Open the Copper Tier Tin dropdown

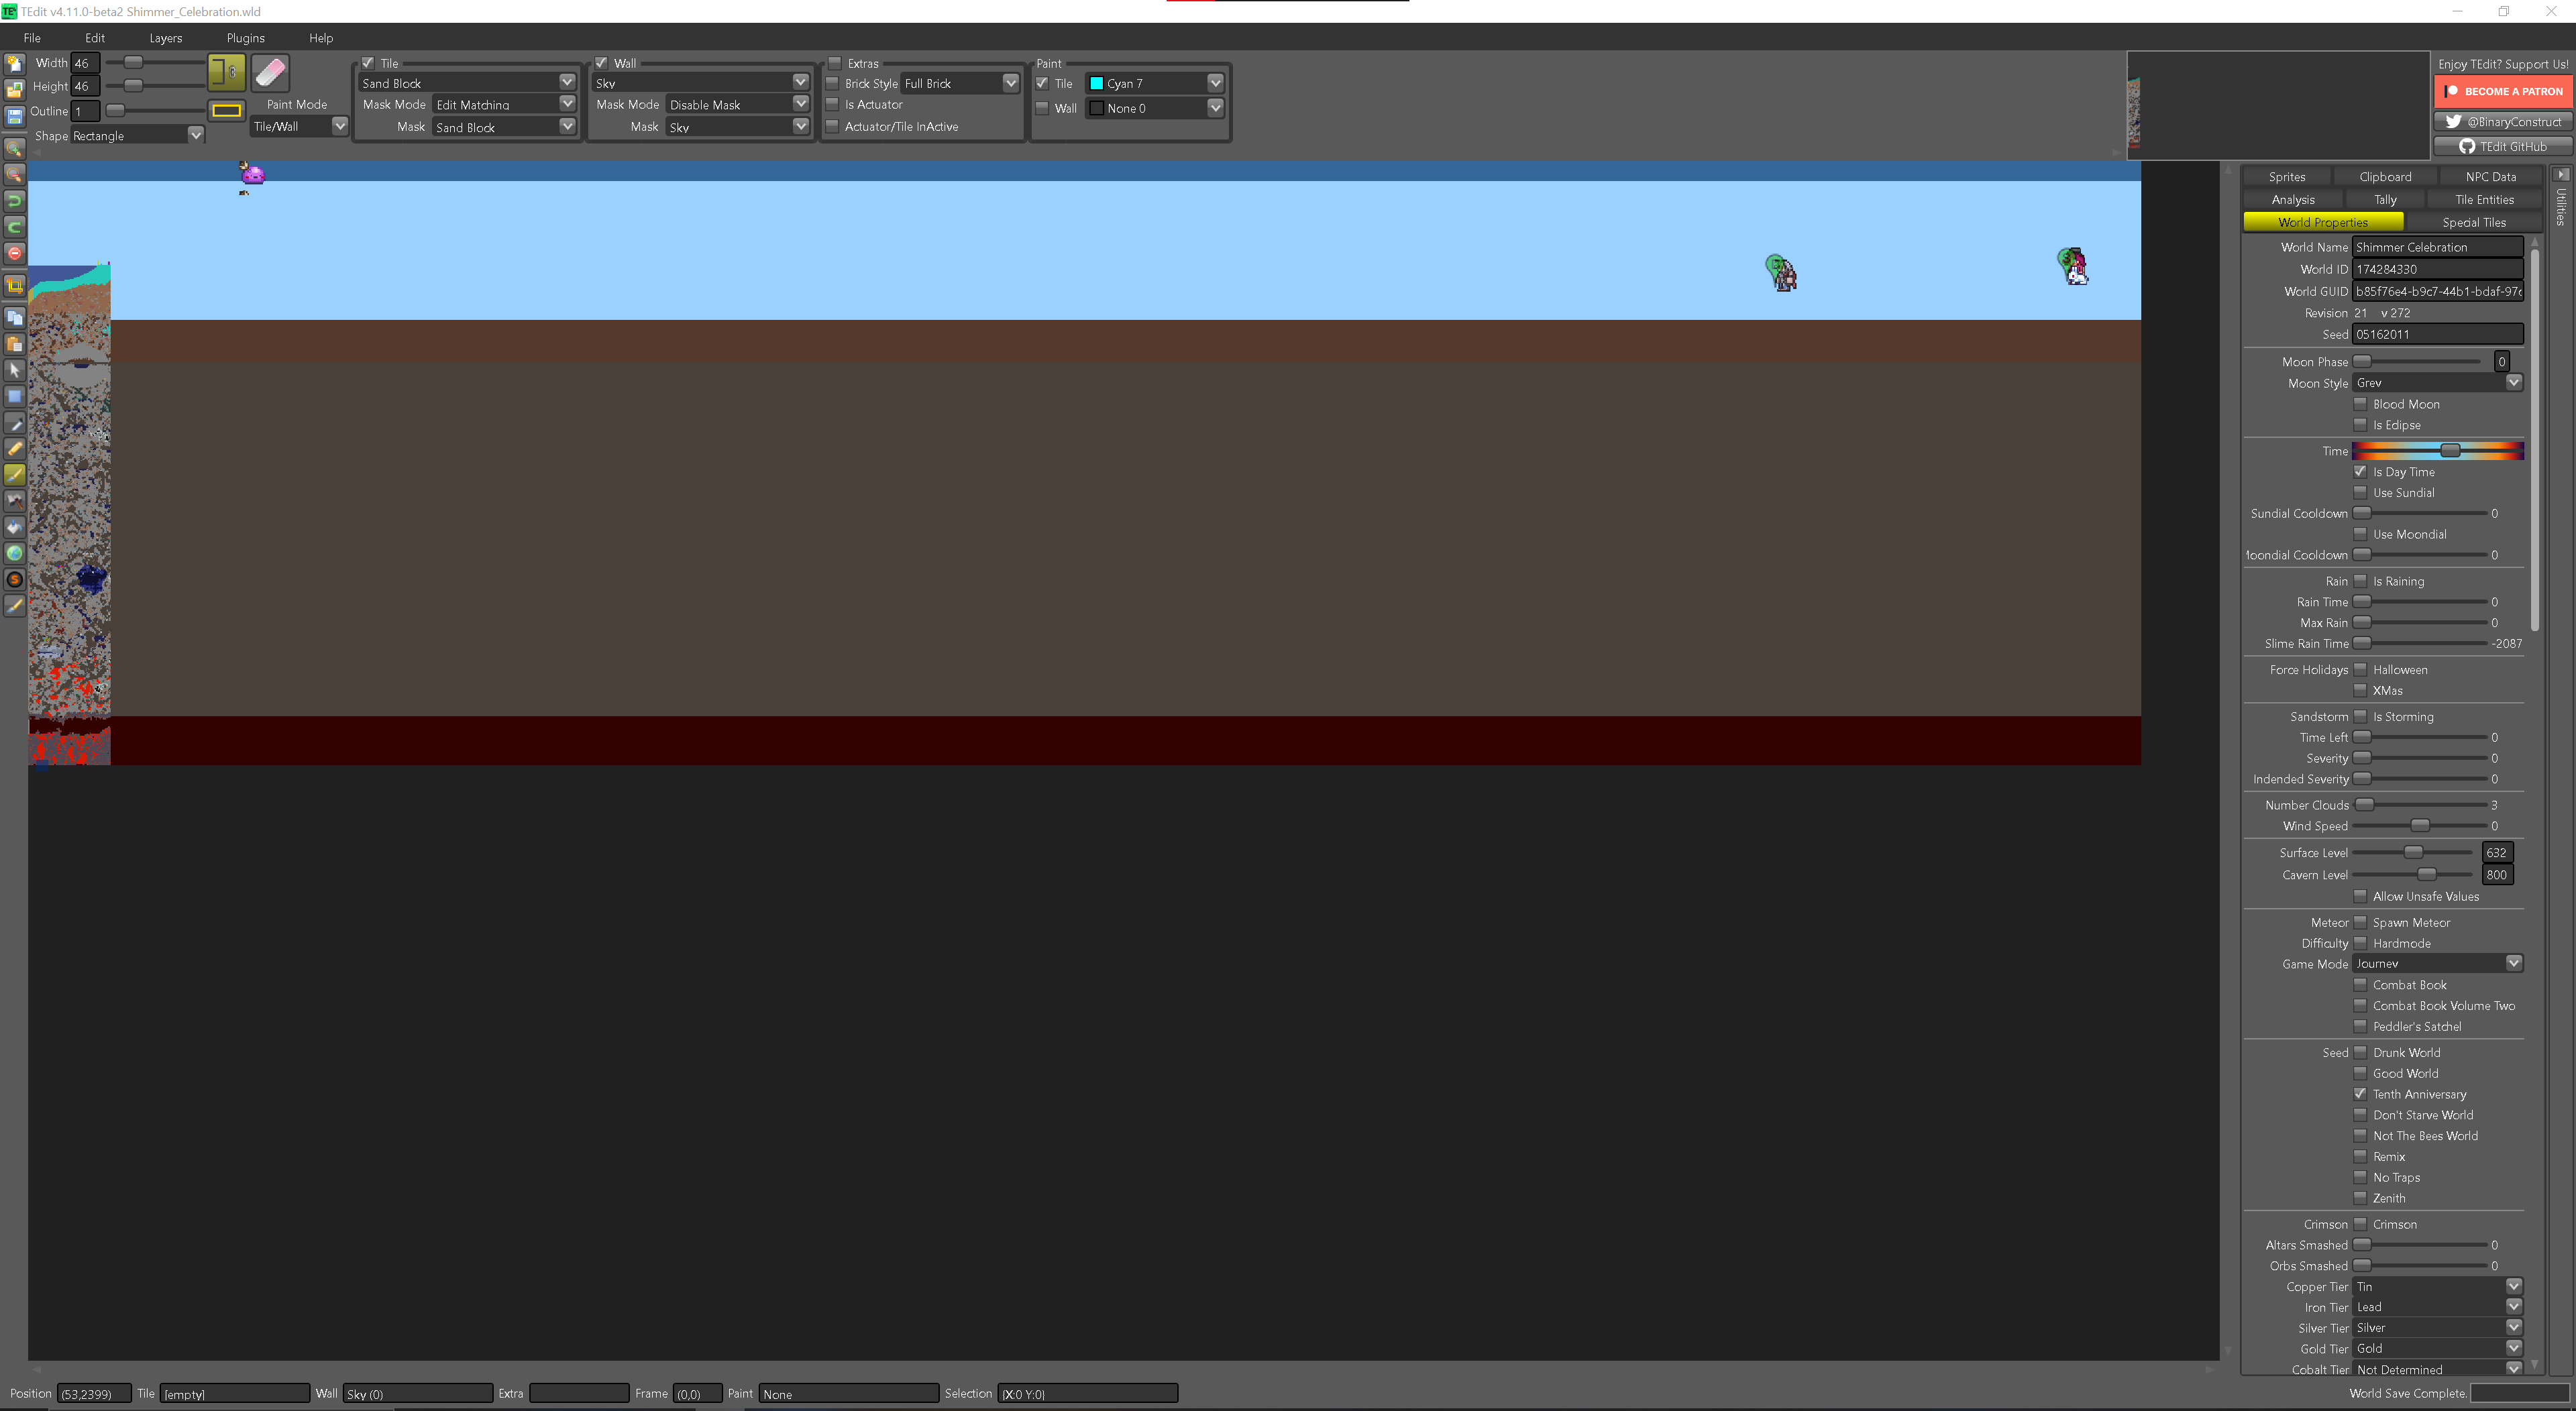(x=2438, y=1287)
